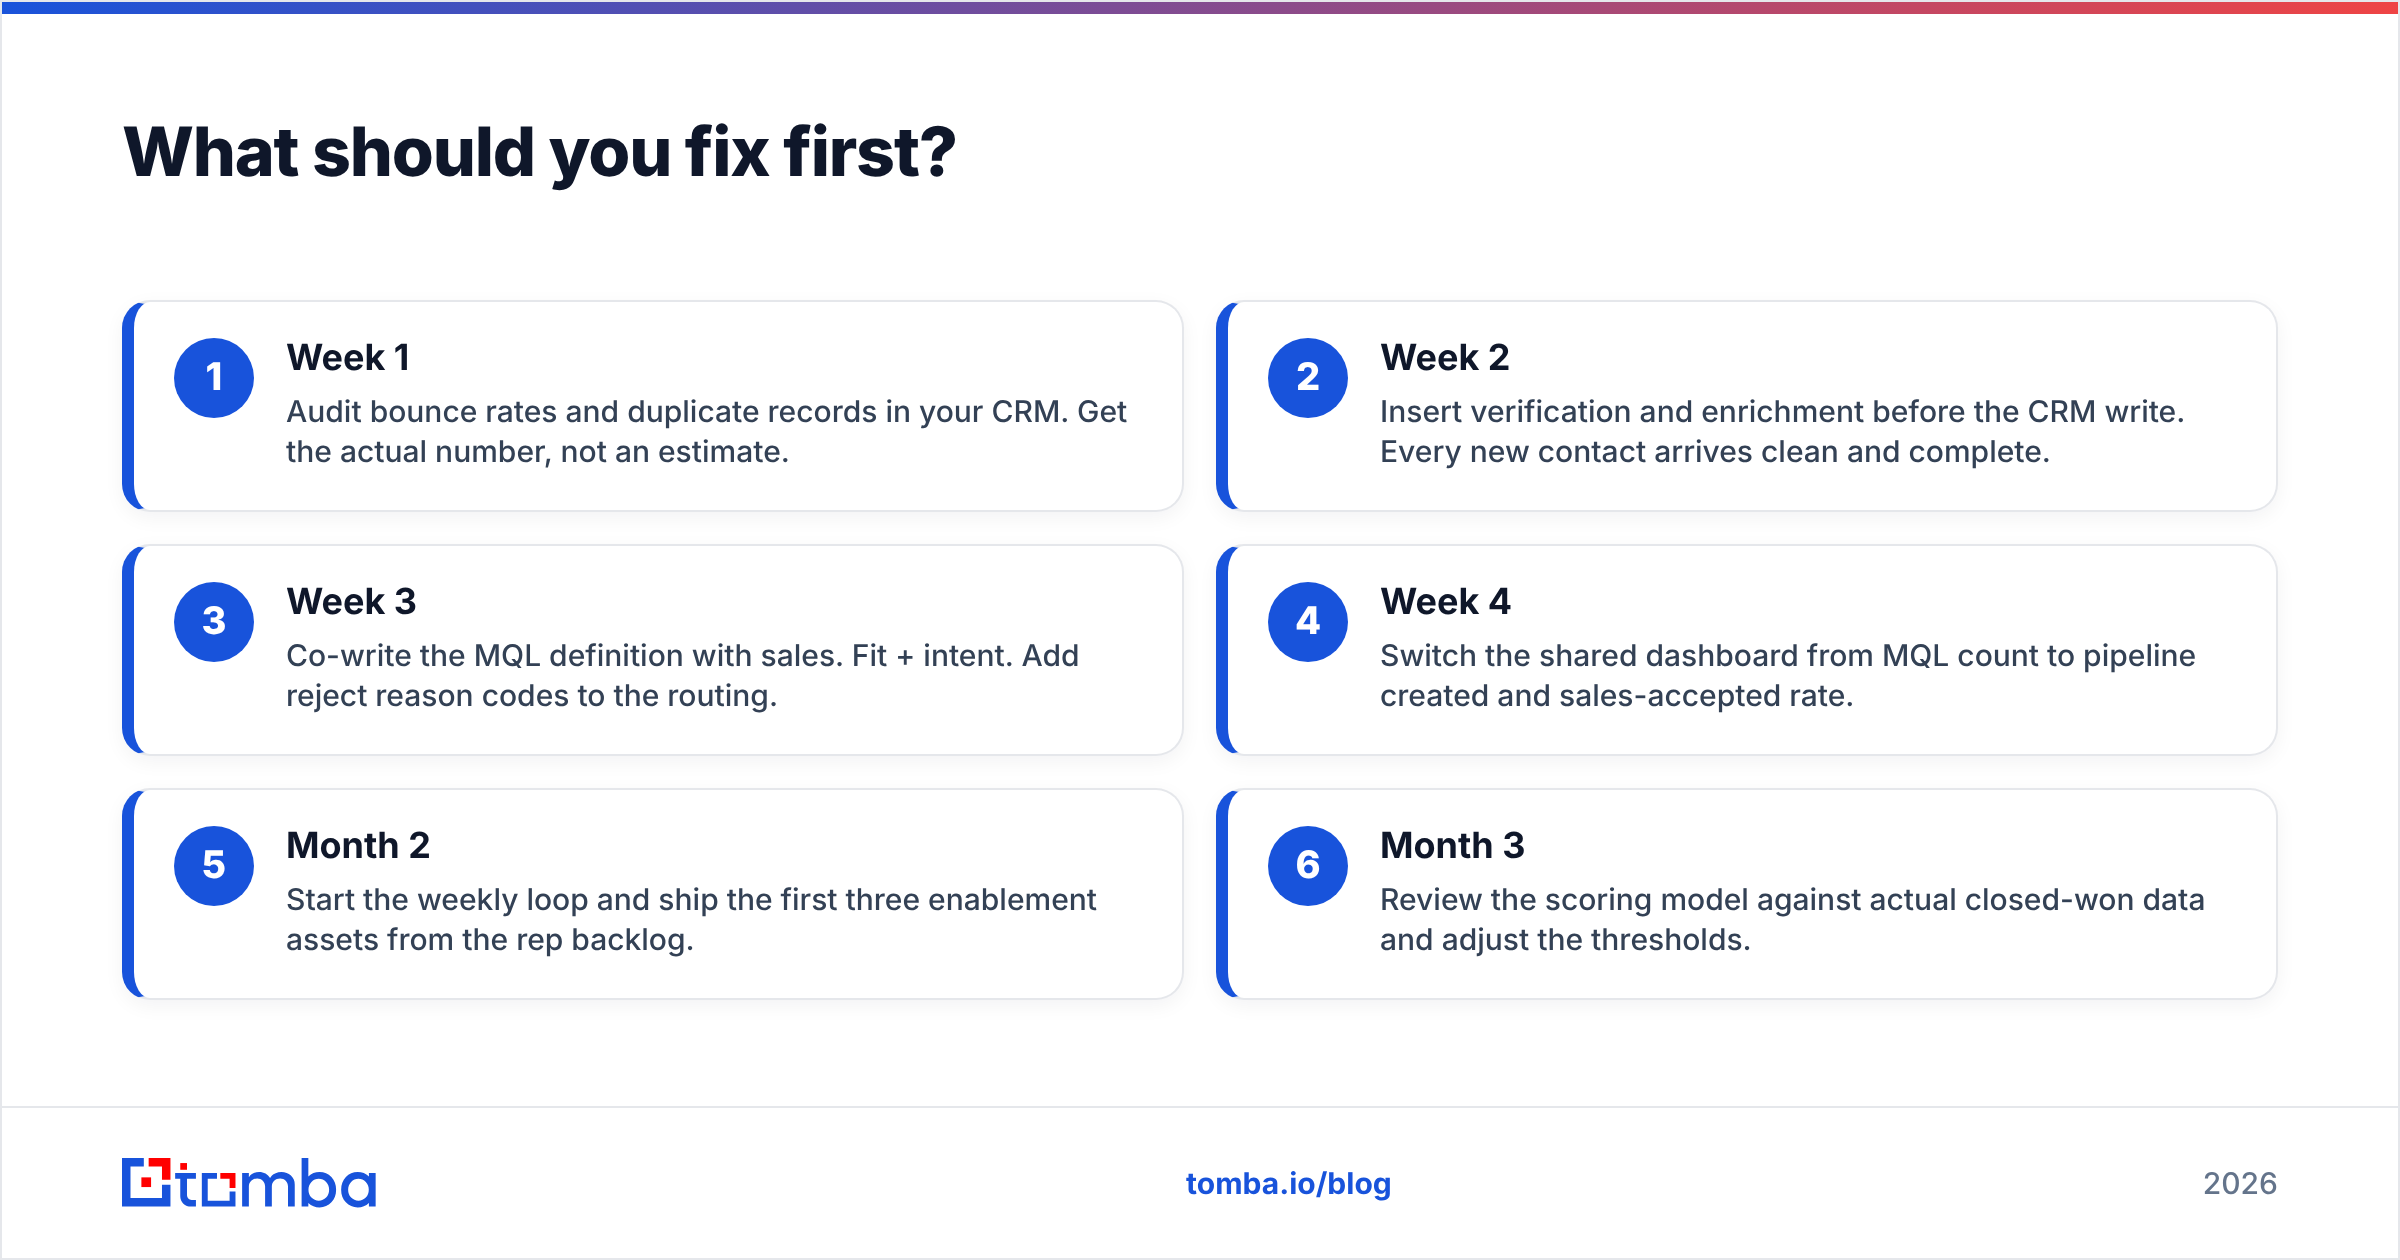Click the number 6 circle badge
This screenshot has height=1260, width=2400.
(x=1308, y=866)
